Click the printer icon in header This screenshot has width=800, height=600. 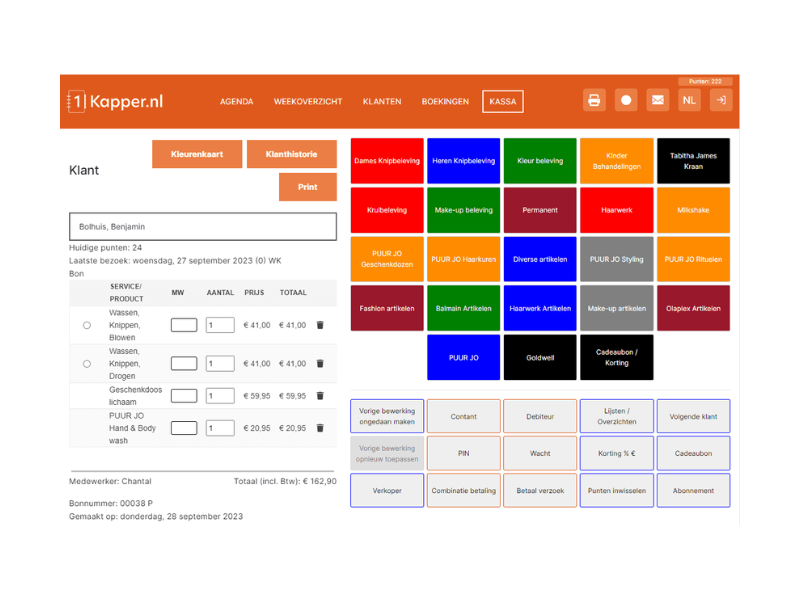click(594, 100)
